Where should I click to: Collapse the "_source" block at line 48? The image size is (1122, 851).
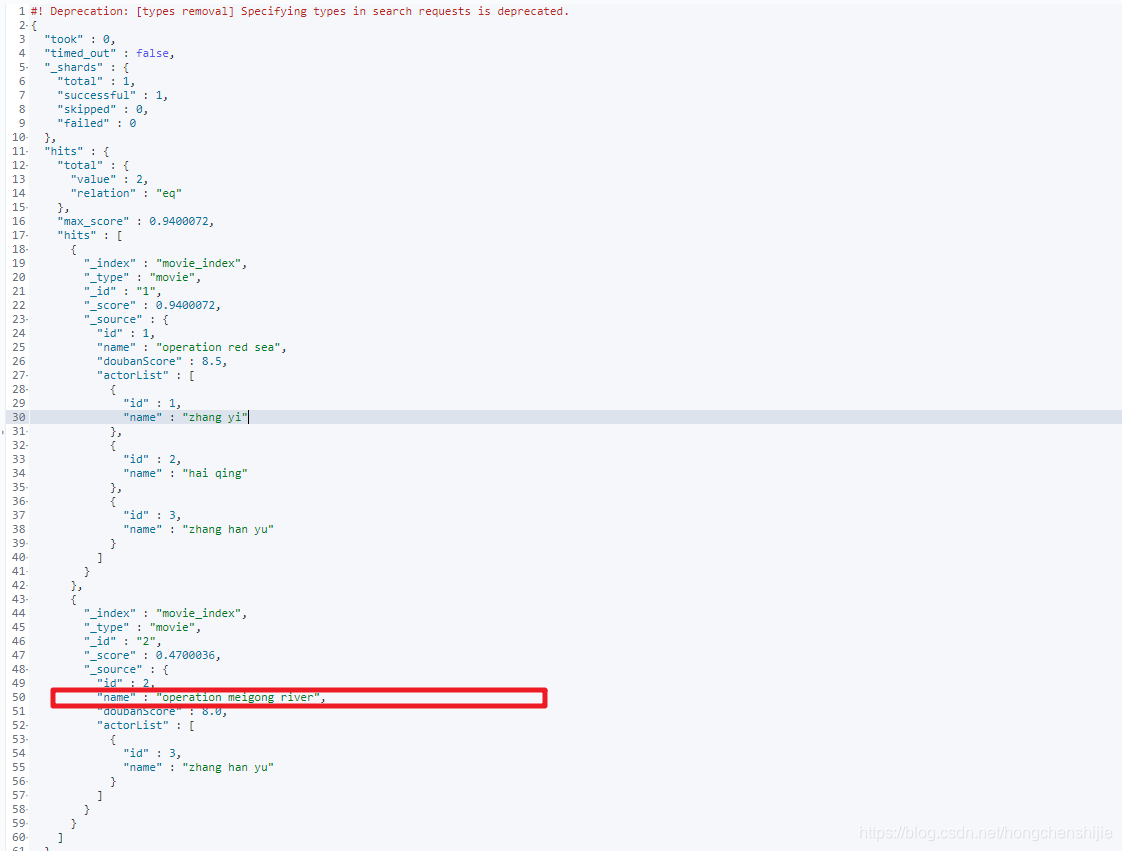click(27, 669)
